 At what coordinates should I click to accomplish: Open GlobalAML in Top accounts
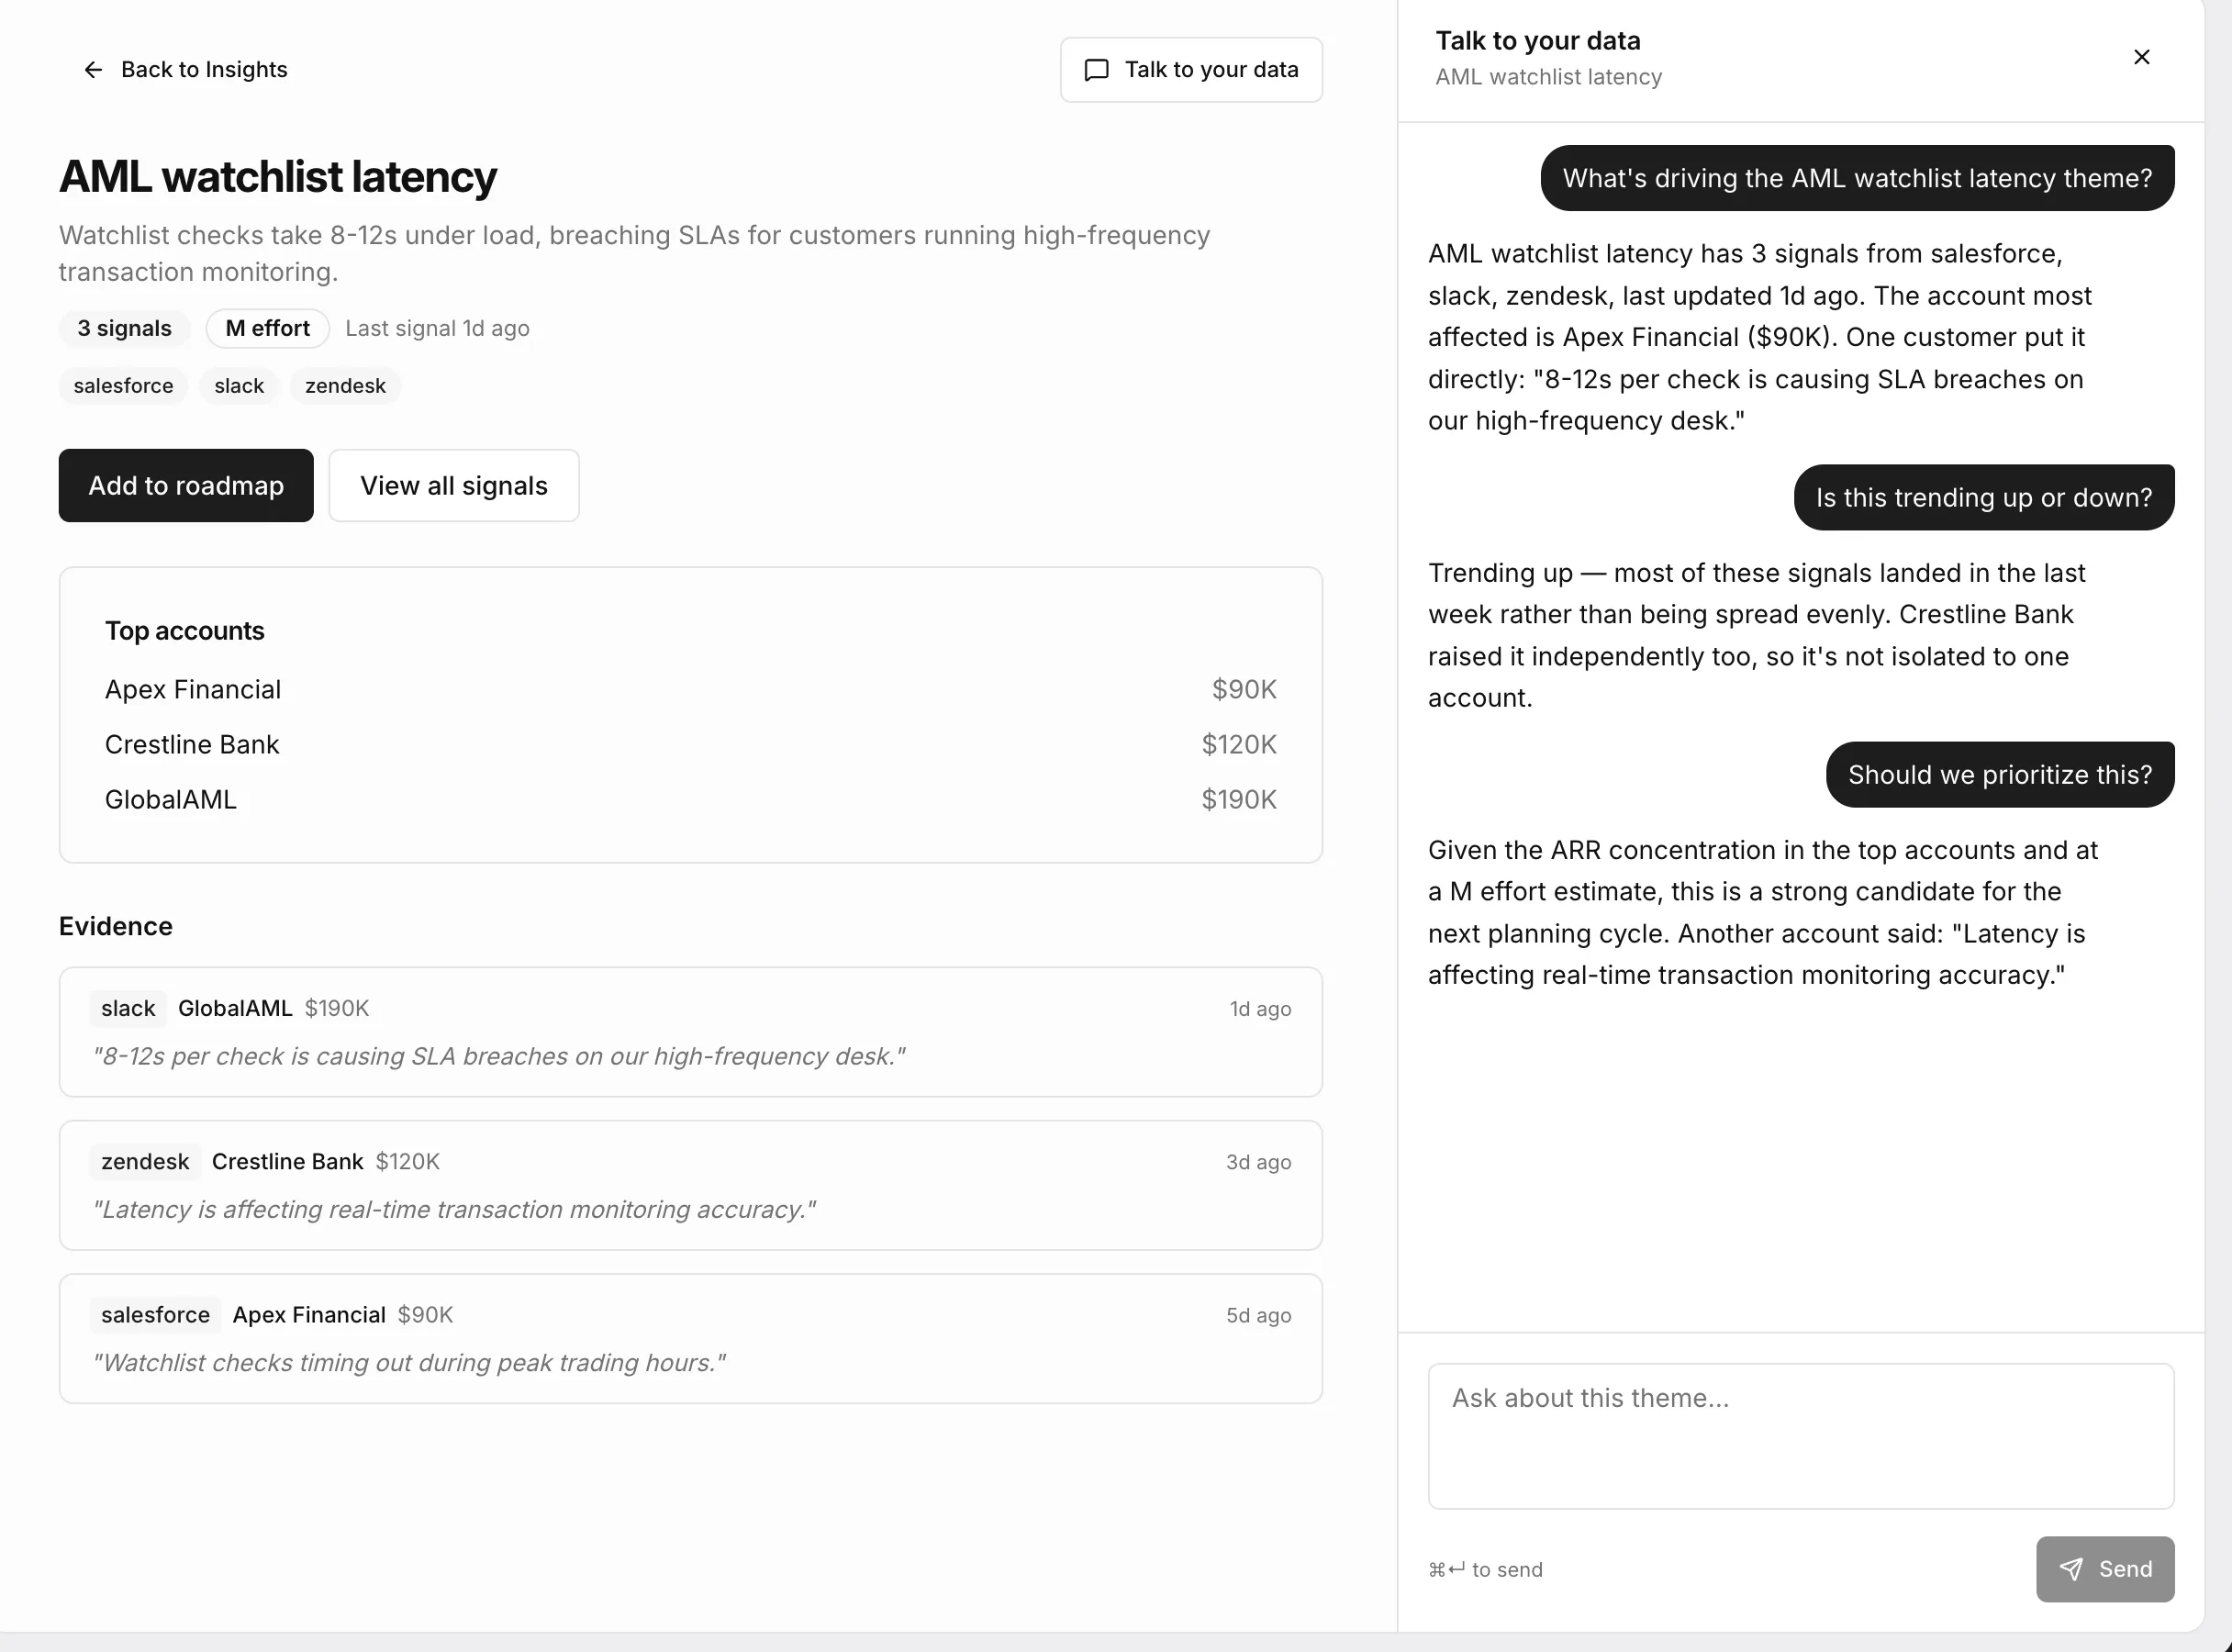coord(691,799)
